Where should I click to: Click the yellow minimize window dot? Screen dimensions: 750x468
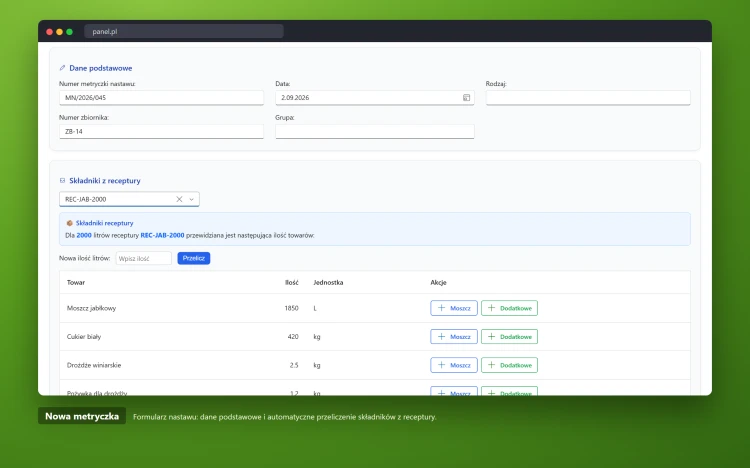pos(59,32)
